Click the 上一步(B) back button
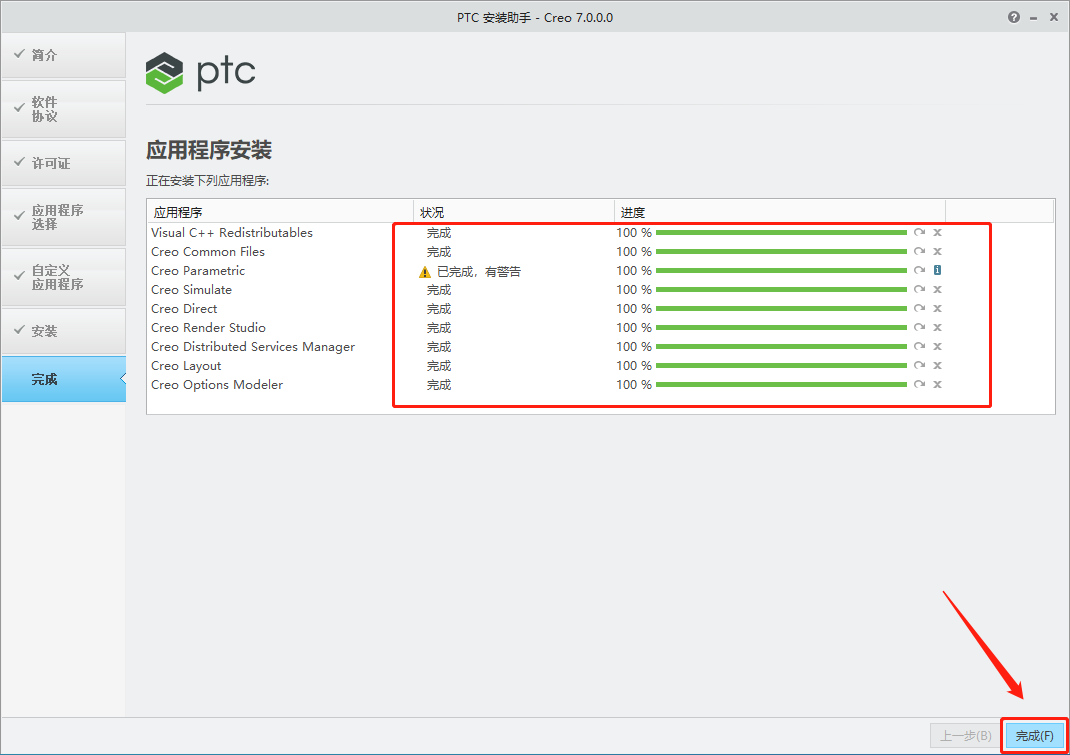Viewport: 1070px width, 755px height. 965,735
